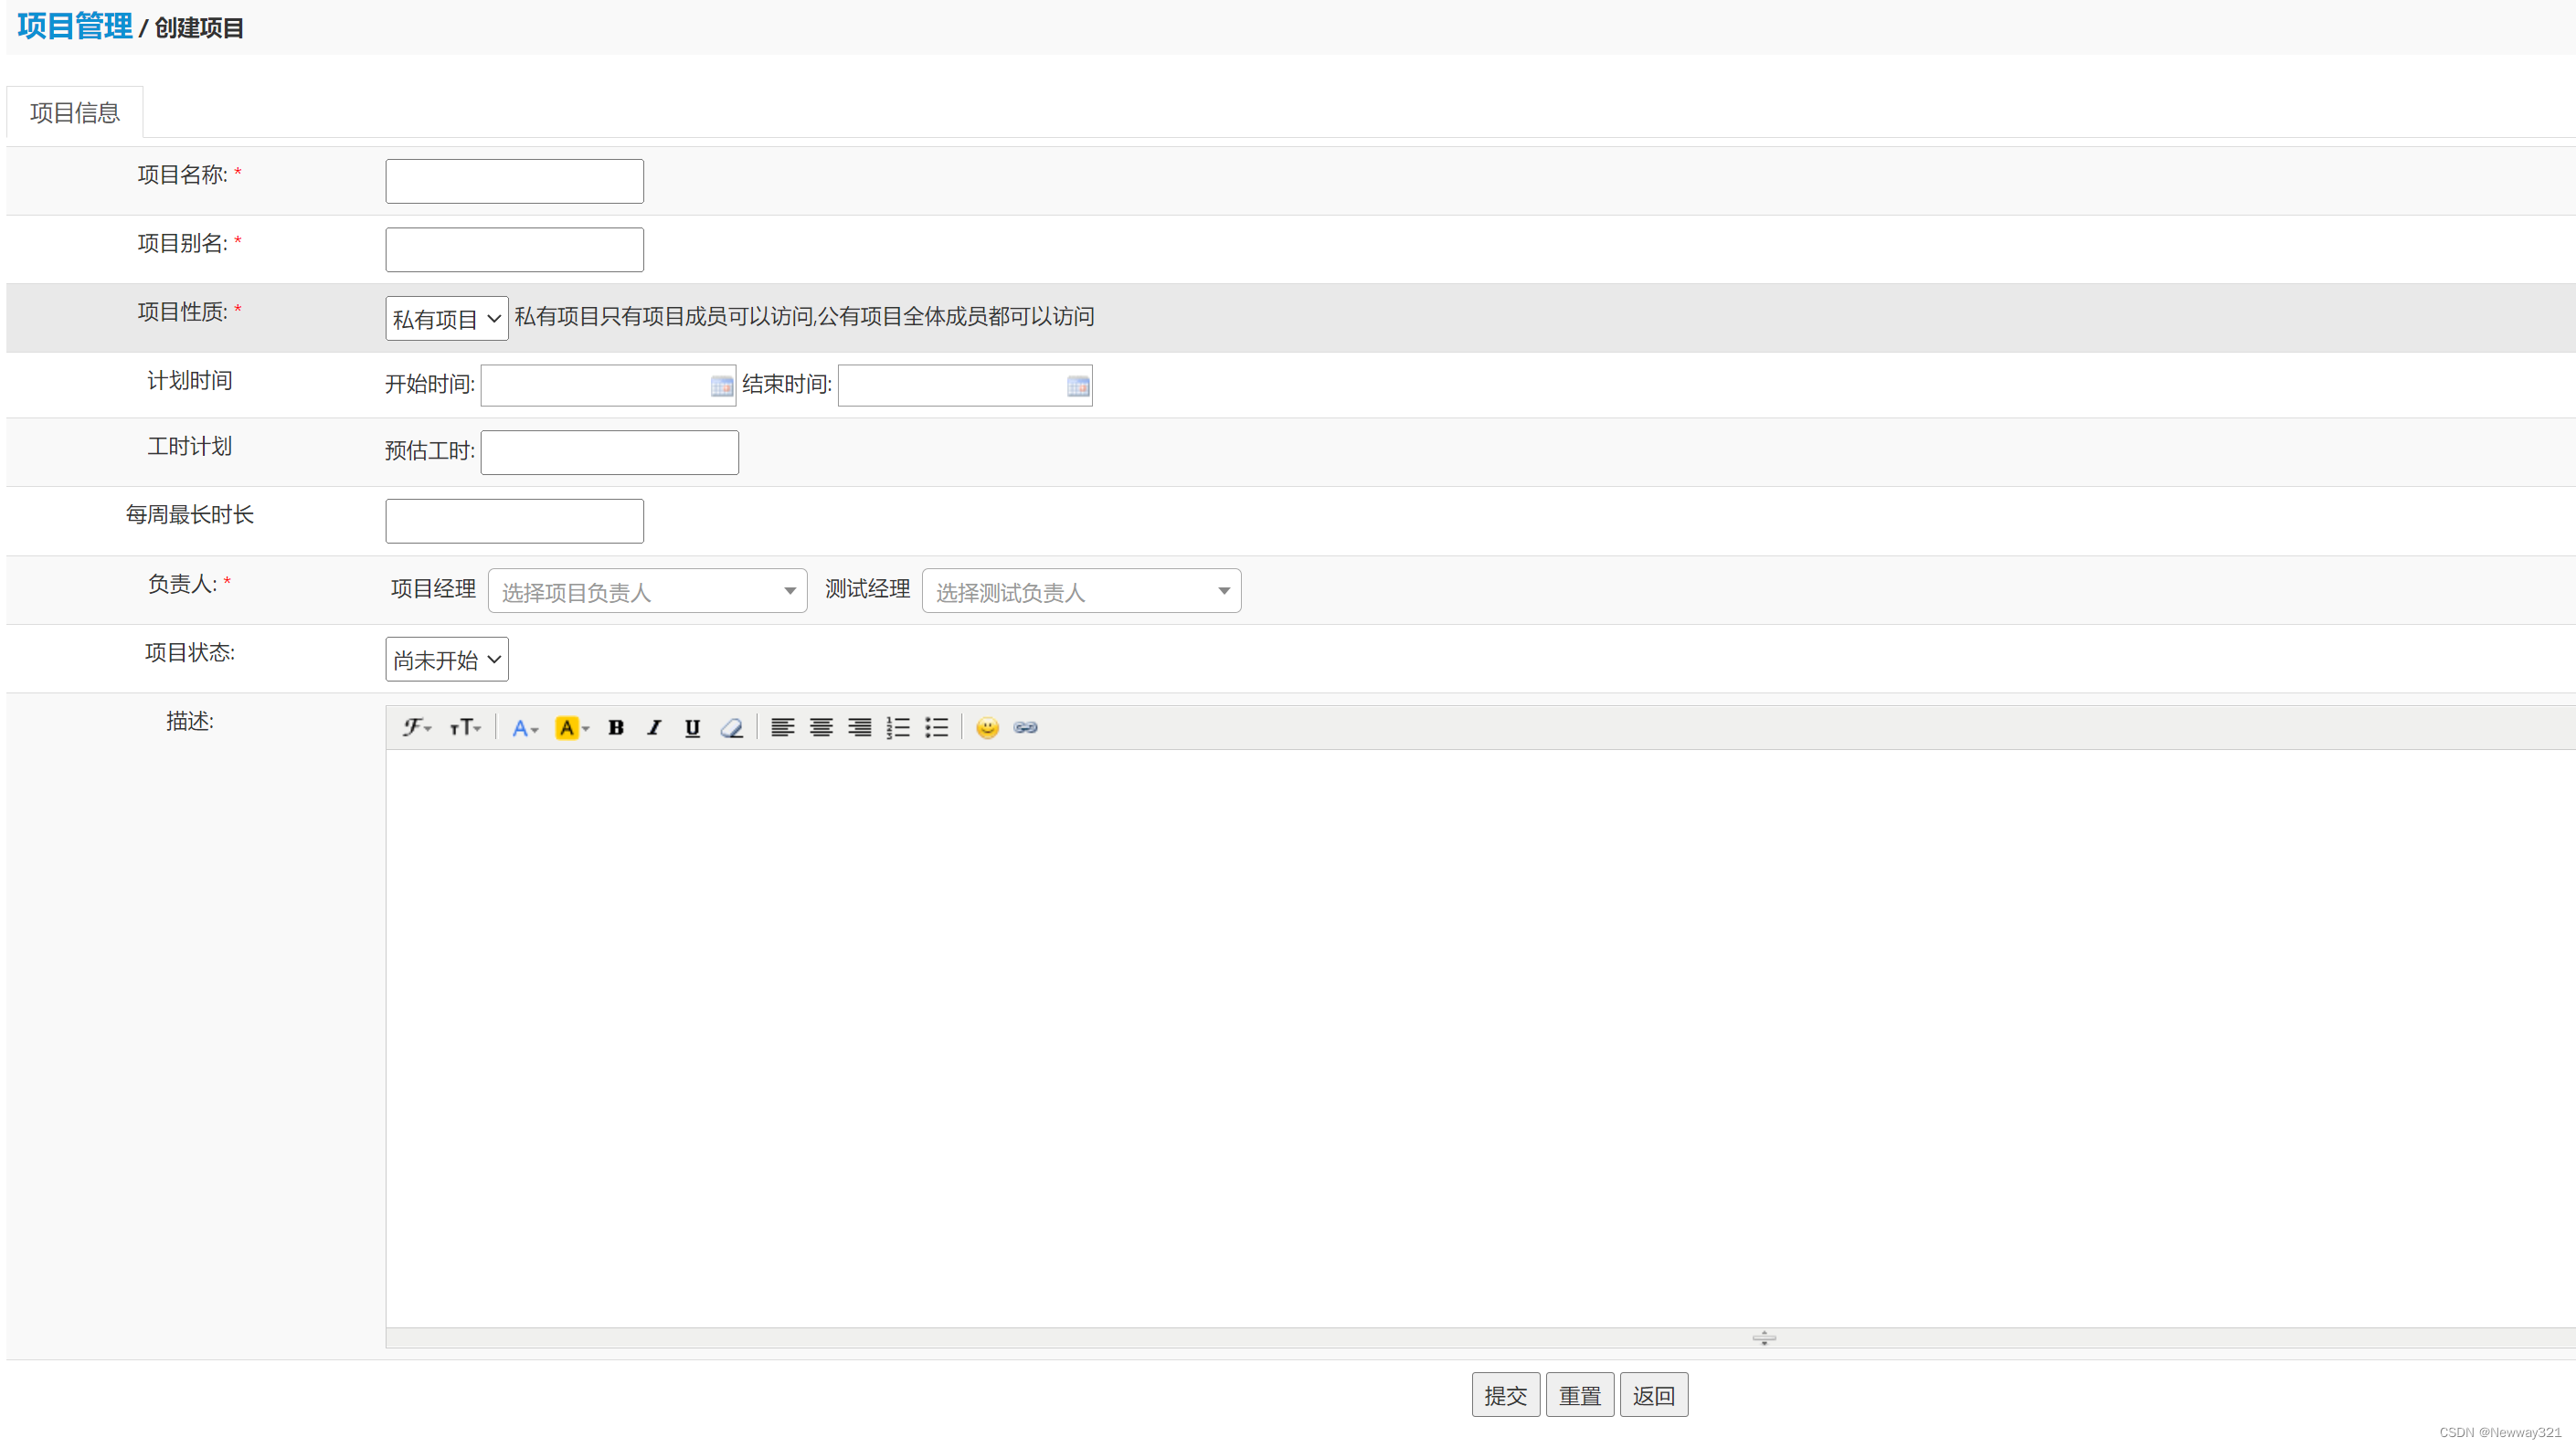This screenshot has width=2576, height=1448.
Task: Choose text color with the blue A icon
Action: 524,728
